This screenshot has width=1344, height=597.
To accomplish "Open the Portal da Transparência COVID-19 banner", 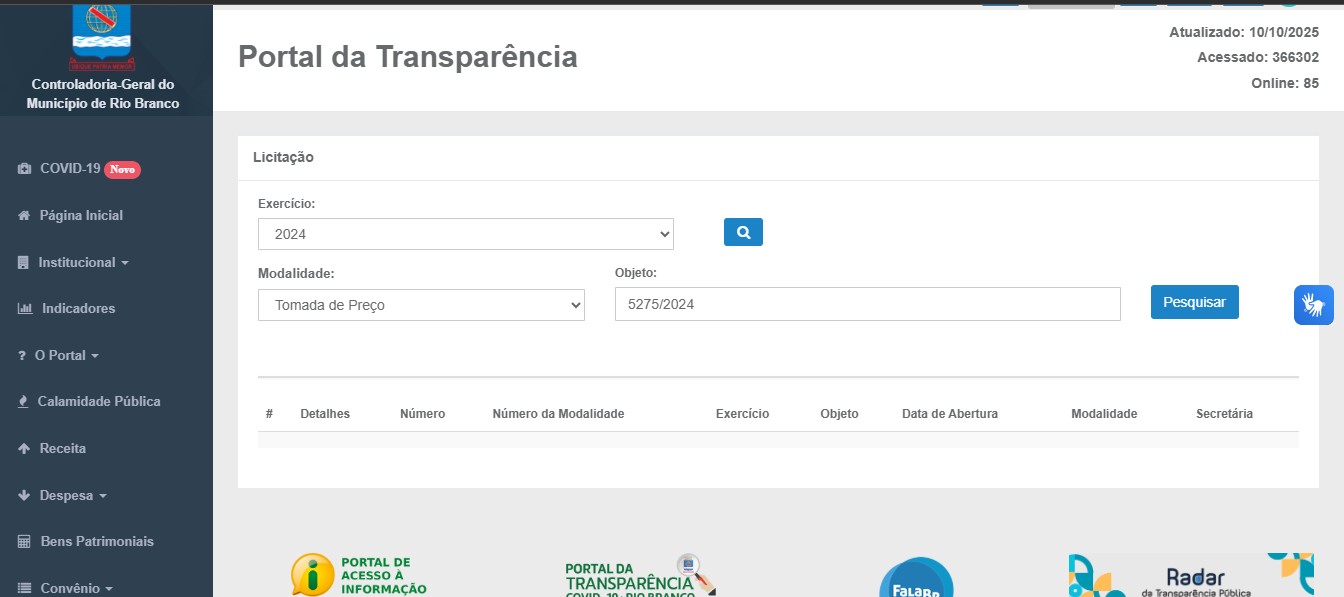I will point(640,576).
